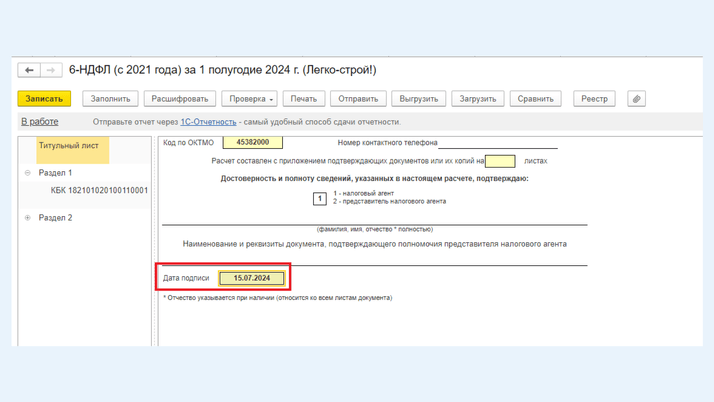Click the full name signature line
The height and width of the screenshot is (402, 714).
pyautogui.click(x=374, y=219)
